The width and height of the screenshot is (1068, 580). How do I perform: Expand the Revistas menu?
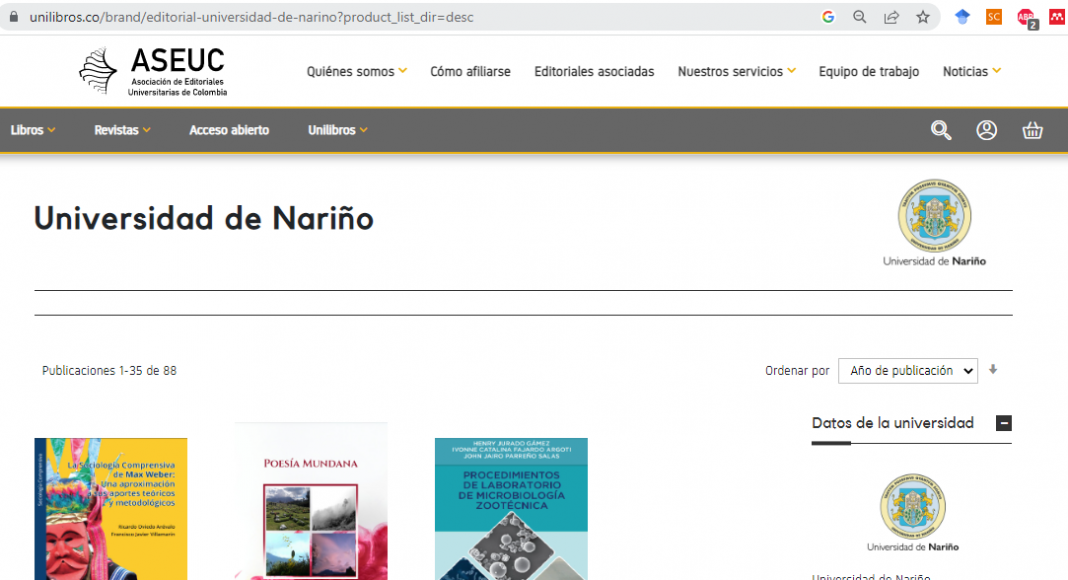click(123, 130)
